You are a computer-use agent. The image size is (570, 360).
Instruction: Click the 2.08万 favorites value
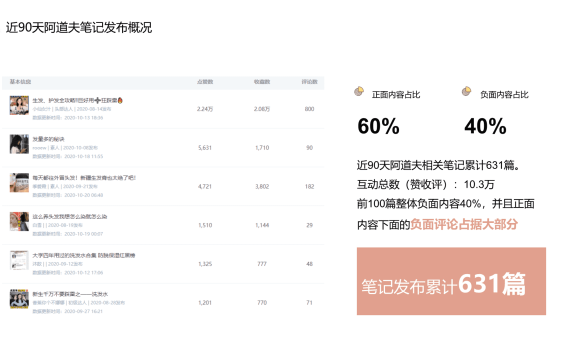coord(262,109)
